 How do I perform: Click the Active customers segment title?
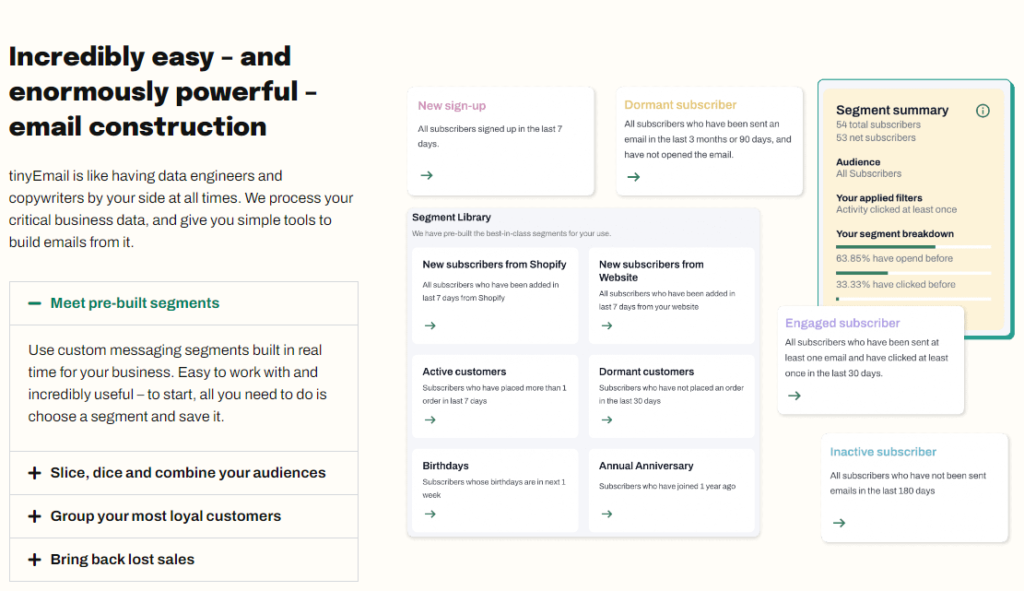(x=464, y=372)
